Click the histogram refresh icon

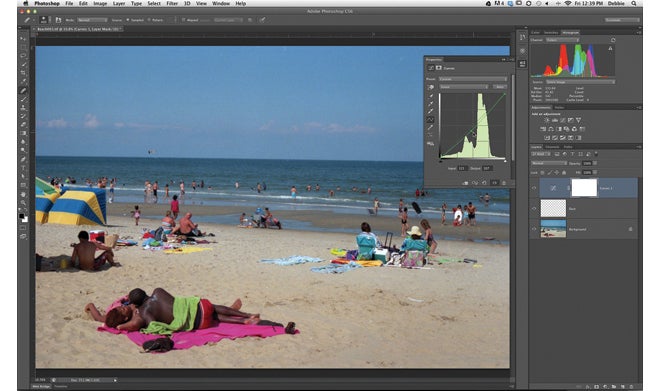(x=613, y=40)
